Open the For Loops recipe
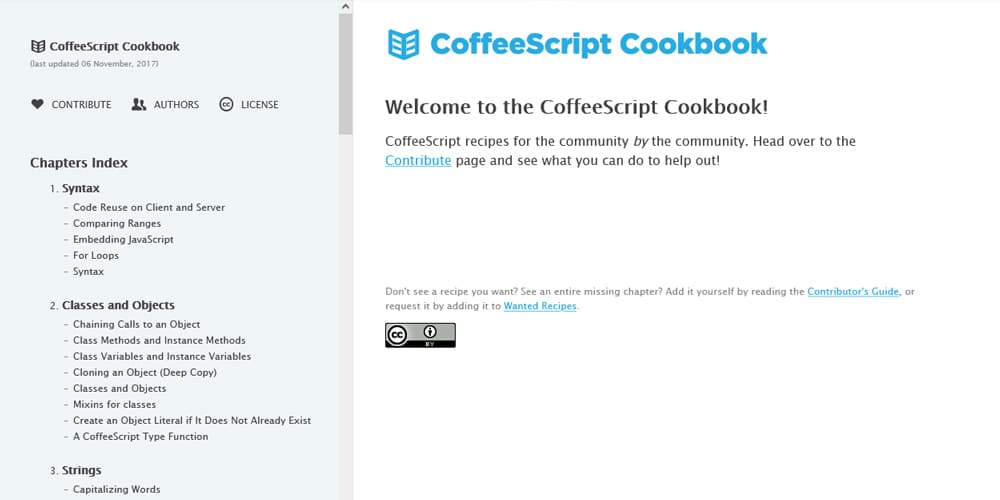 click(96, 255)
